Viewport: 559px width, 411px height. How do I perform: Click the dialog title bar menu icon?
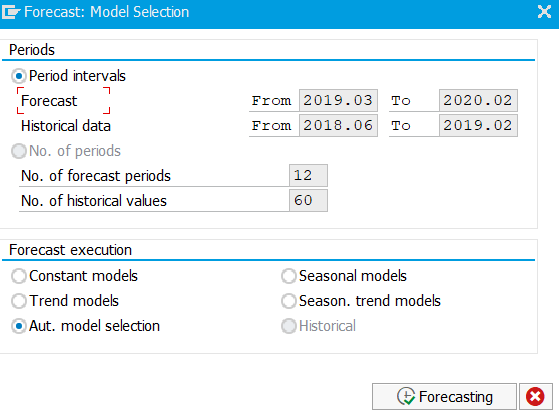coord(11,12)
